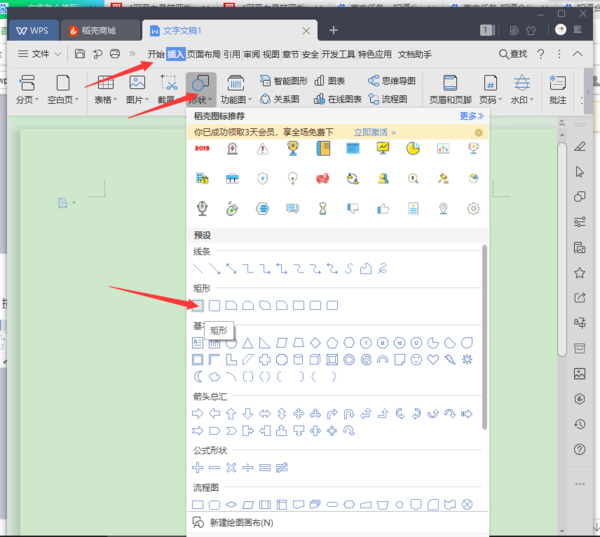This screenshot has width=600, height=537.
Task: Open the 开发工具 tab
Action: (338, 54)
